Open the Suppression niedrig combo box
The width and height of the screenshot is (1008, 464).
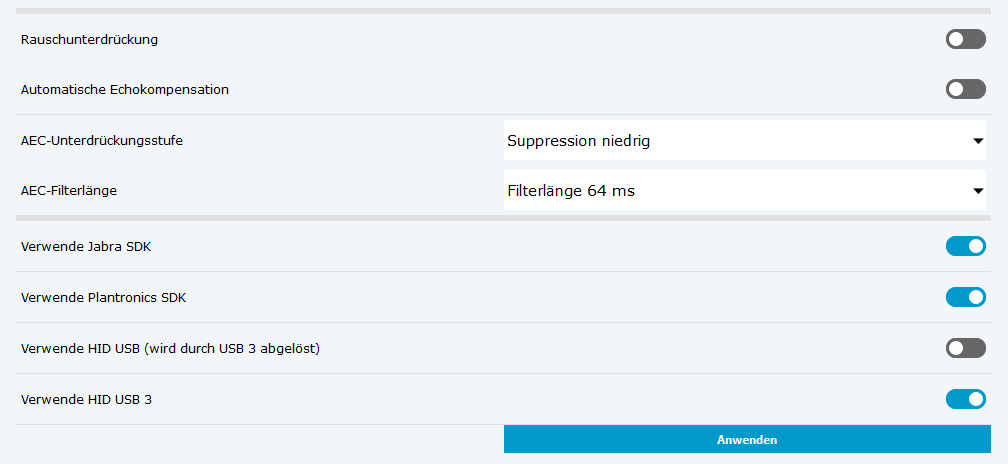740,141
